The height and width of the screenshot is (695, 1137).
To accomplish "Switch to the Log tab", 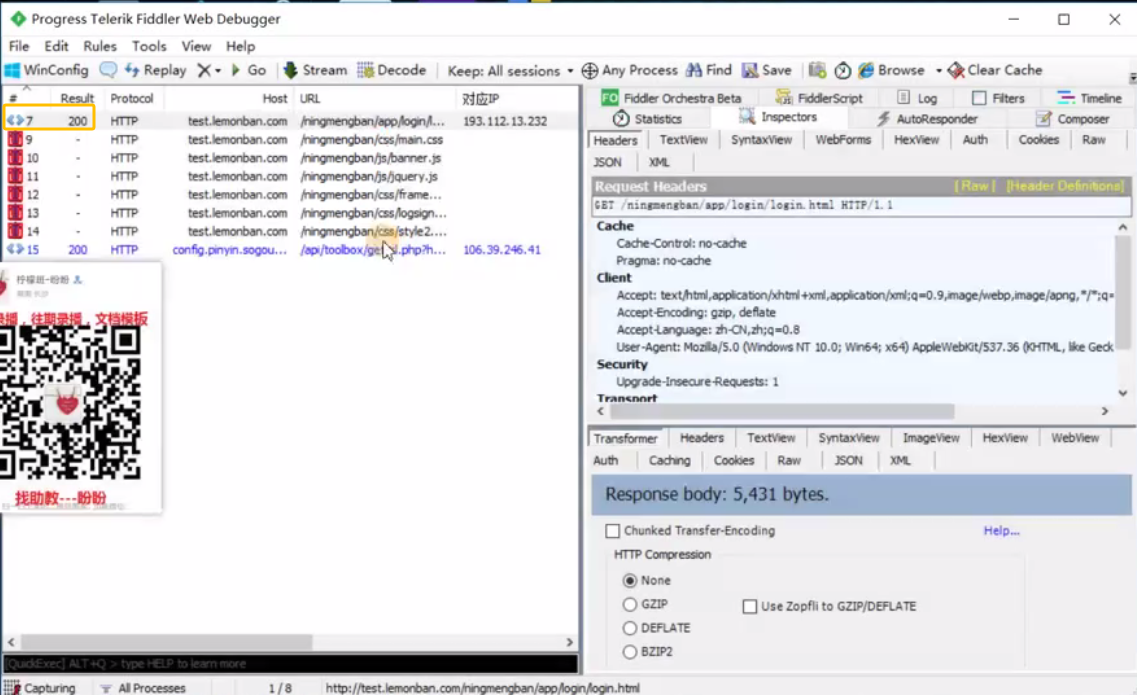I will pyautogui.click(x=917, y=98).
